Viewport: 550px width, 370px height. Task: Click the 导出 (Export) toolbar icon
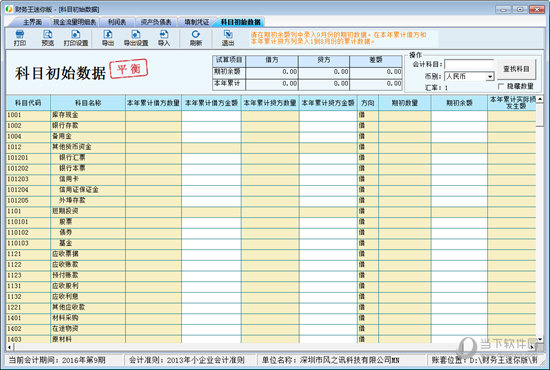tap(108, 38)
